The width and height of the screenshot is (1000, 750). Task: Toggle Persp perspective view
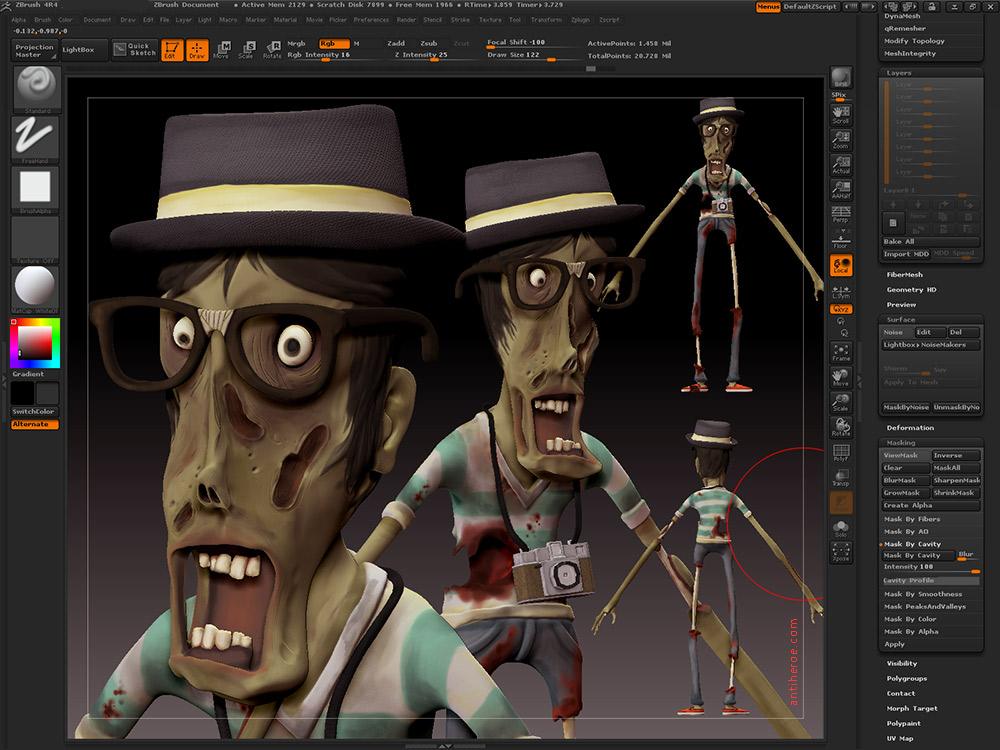(x=841, y=214)
